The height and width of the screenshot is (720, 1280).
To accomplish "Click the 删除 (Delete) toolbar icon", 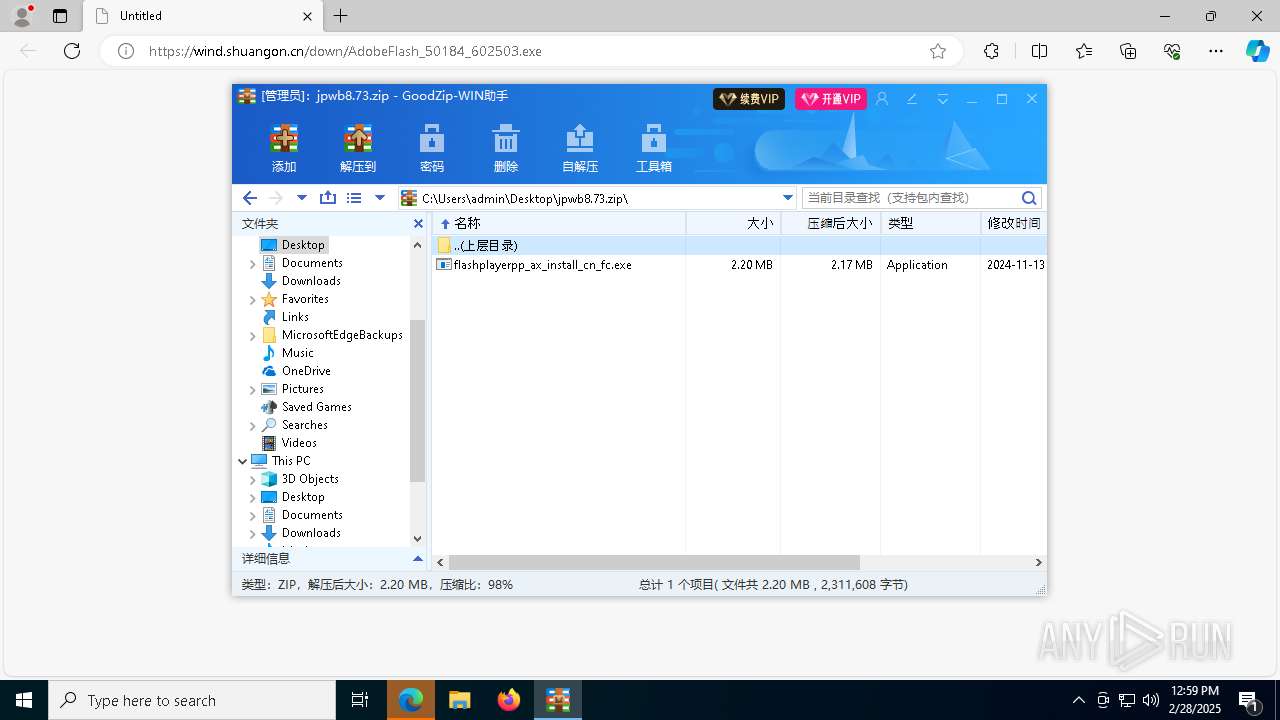I will (506, 148).
